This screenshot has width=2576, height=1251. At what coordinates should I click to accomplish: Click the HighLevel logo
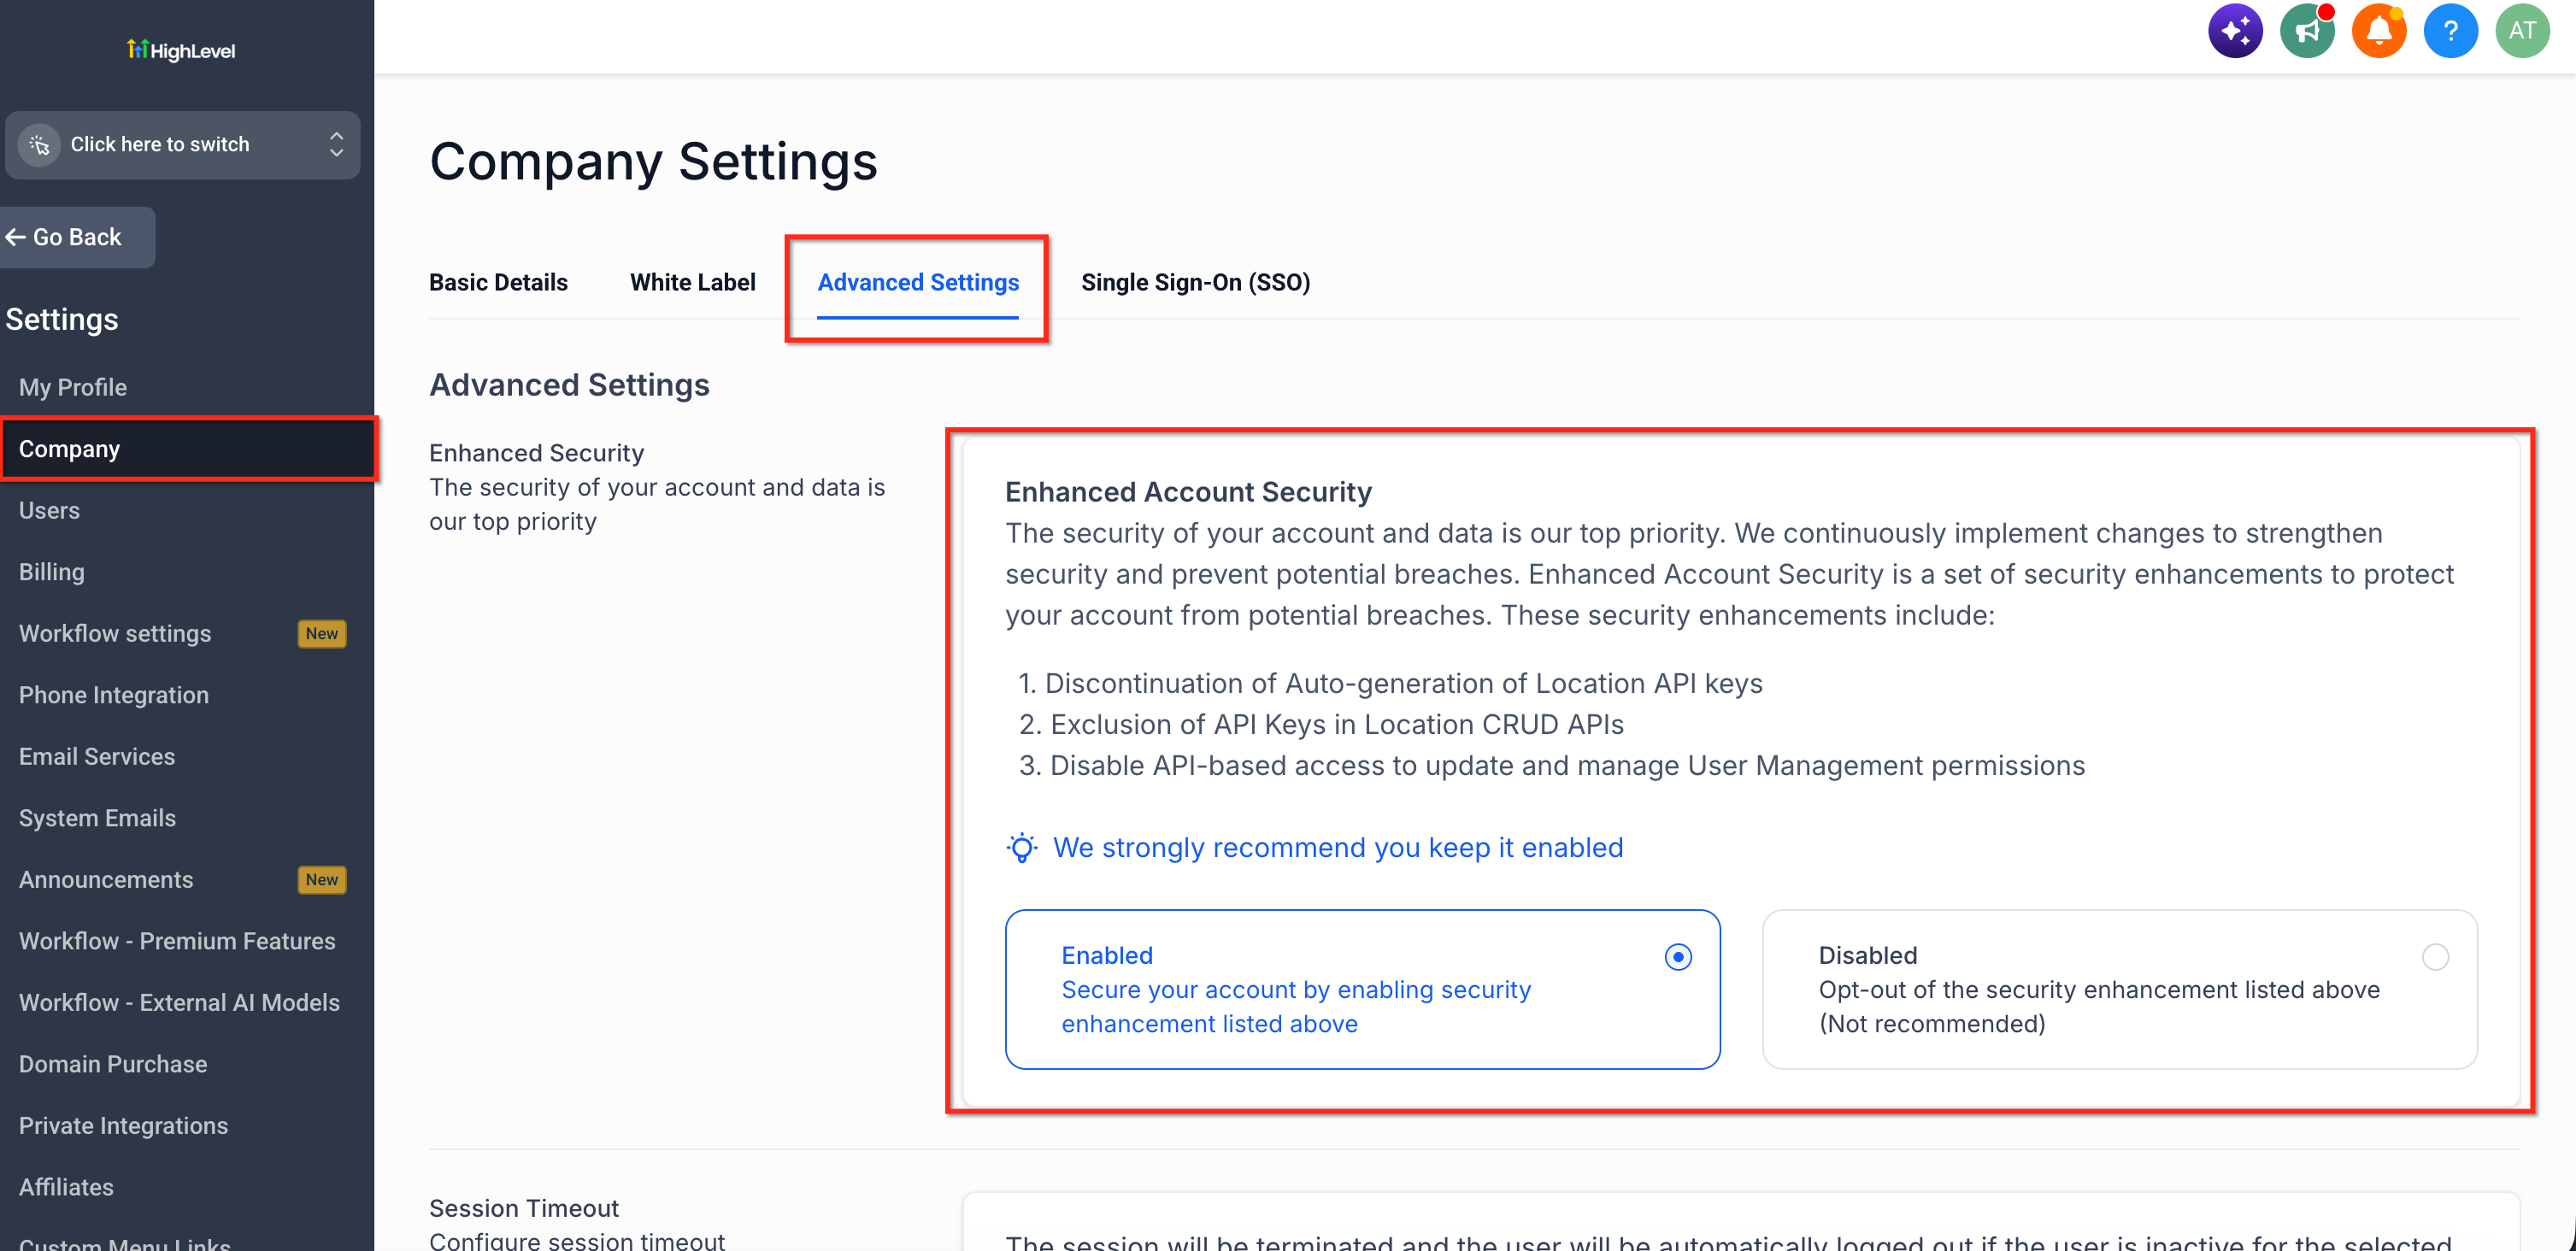point(181,50)
